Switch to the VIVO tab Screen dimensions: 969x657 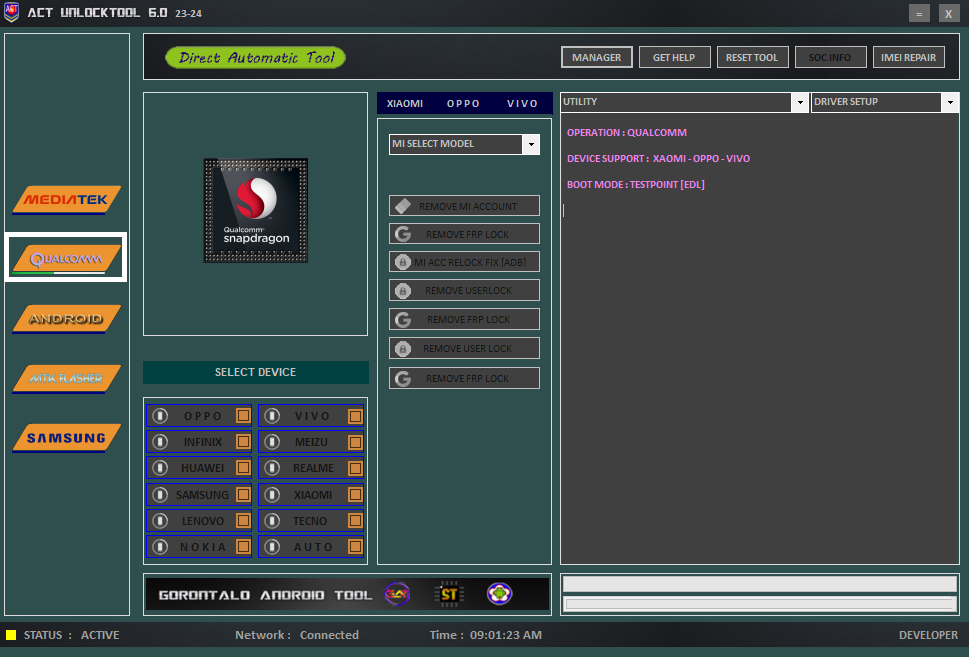[x=522, y=103]
